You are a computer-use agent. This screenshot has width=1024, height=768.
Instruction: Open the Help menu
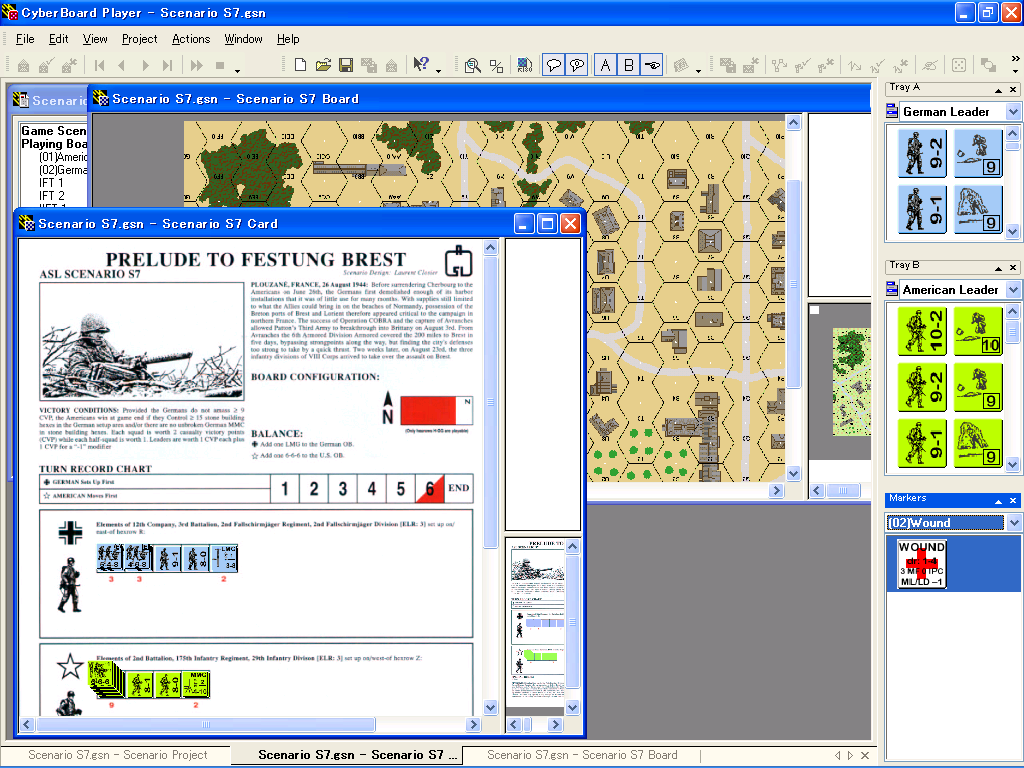coord(288,39)
